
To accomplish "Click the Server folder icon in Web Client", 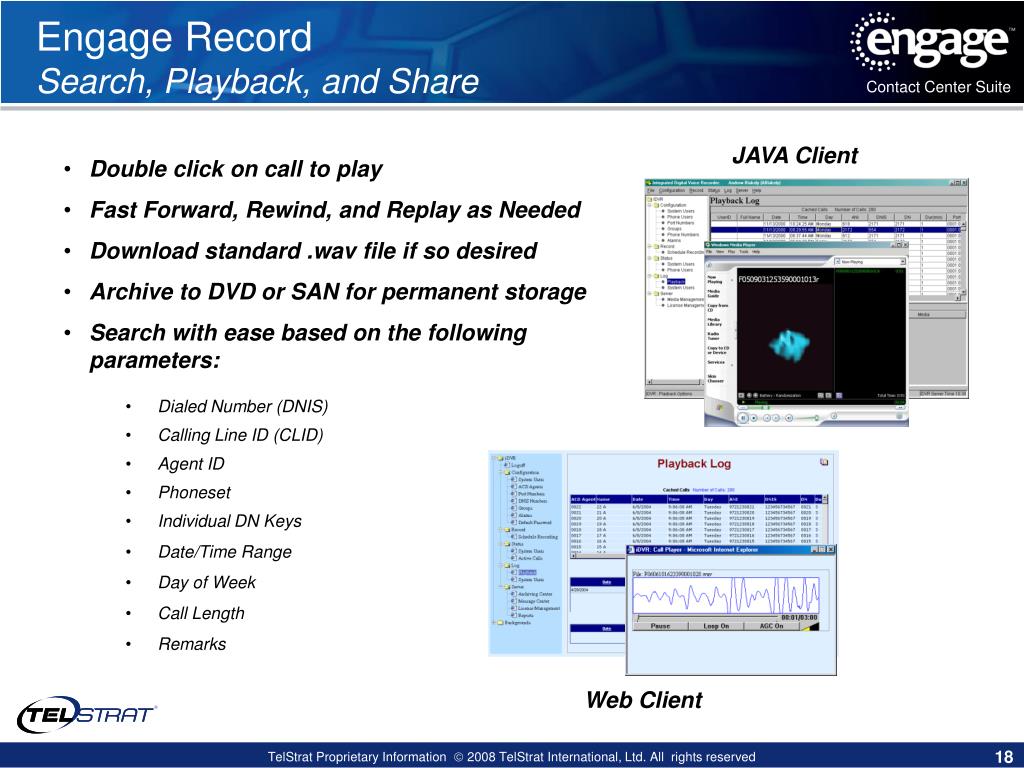I will pos(507,587).
